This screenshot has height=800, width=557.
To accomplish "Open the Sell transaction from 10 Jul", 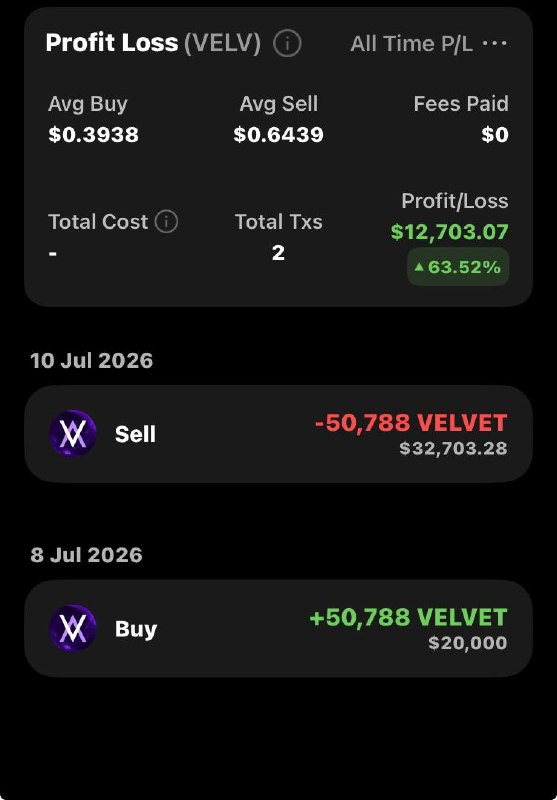I will coord(278,434).
